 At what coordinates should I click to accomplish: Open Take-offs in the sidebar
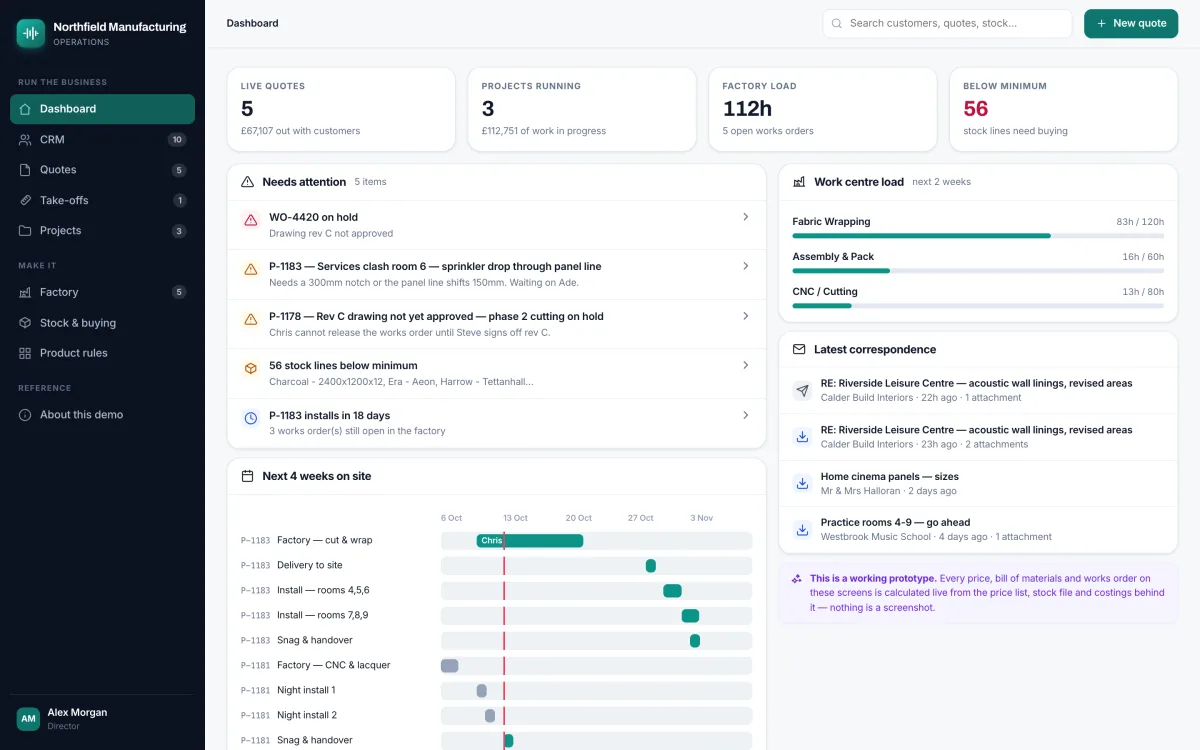coord(102,200)
